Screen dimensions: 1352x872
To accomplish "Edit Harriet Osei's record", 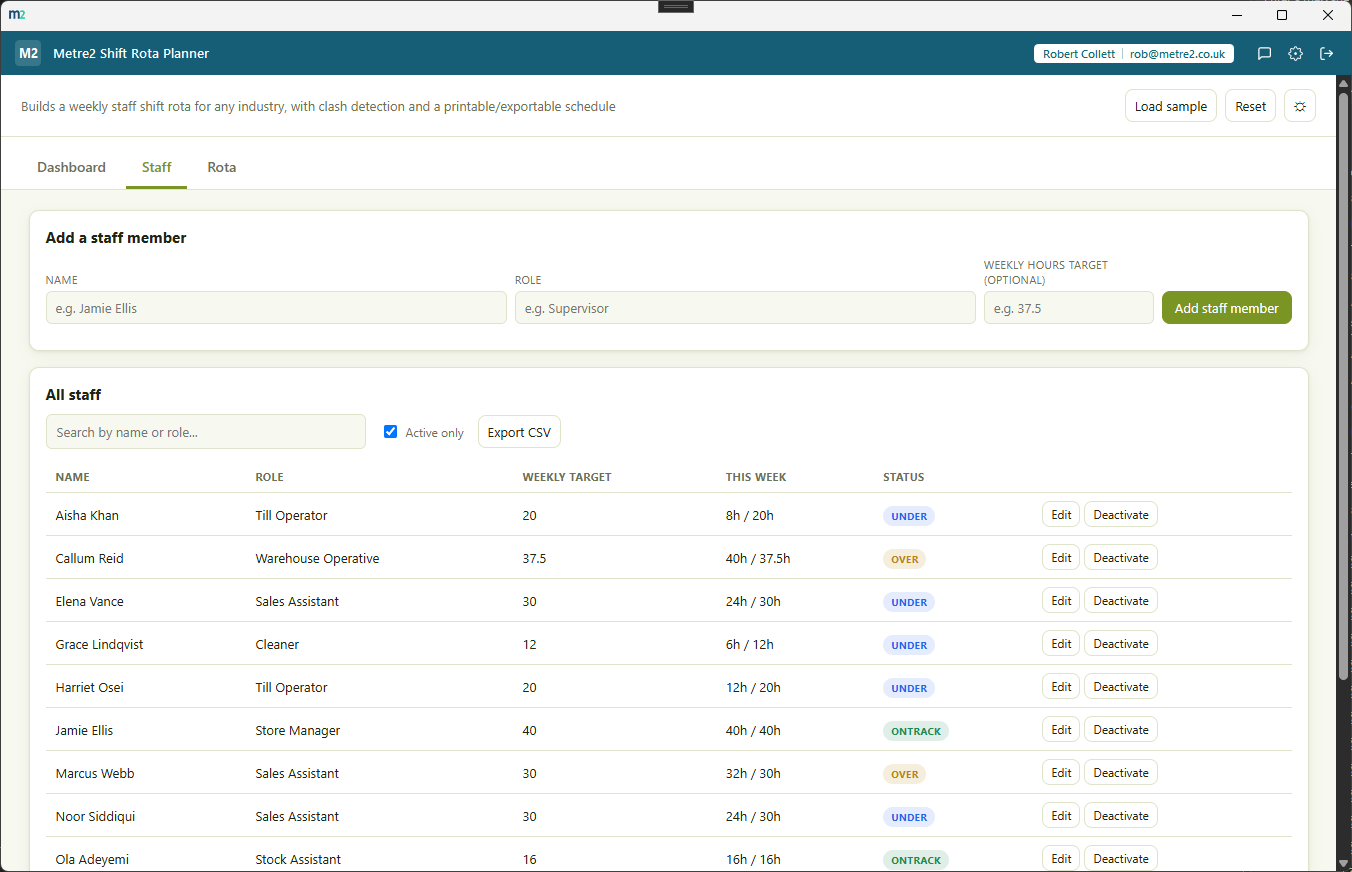I will (1061, 687).
